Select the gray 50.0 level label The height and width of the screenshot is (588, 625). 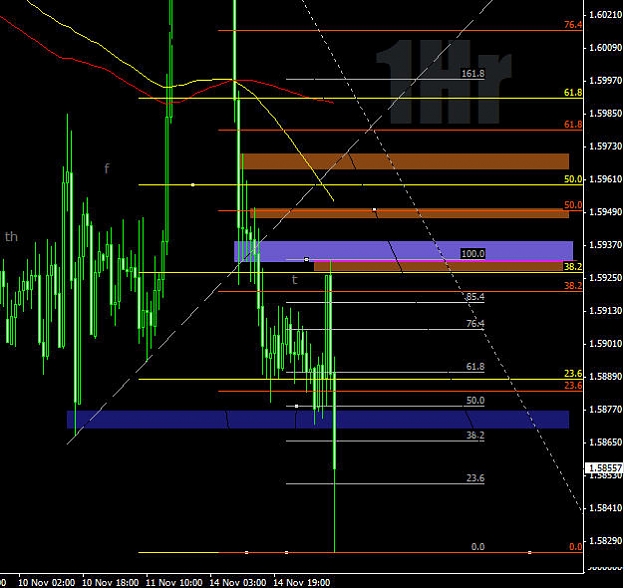coord(475,400)
